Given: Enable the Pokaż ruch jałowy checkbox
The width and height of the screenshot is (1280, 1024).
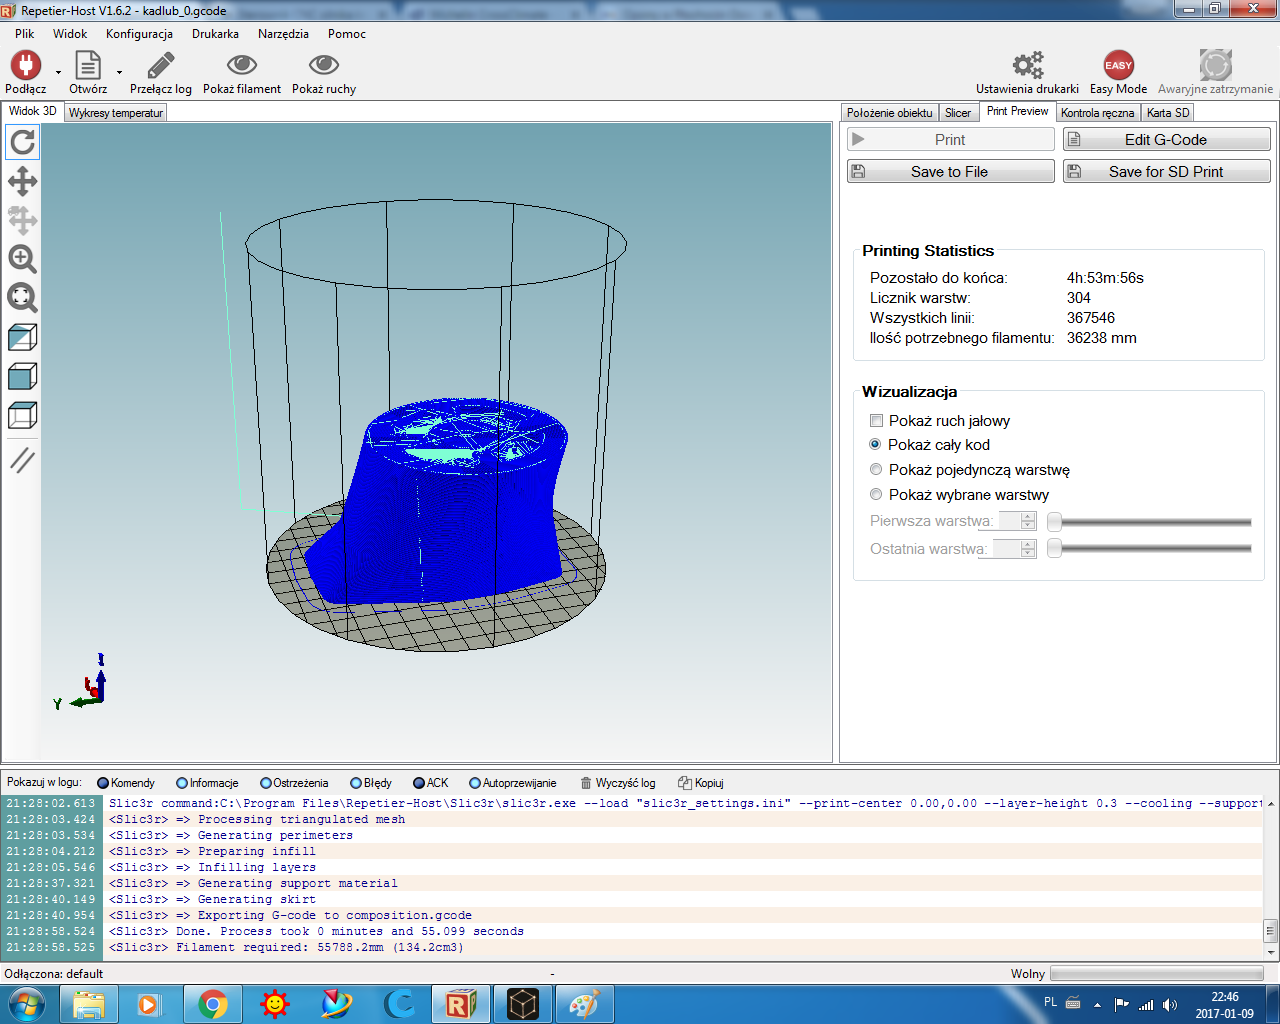Looking at the screenshot, I should tap(877, 421).
